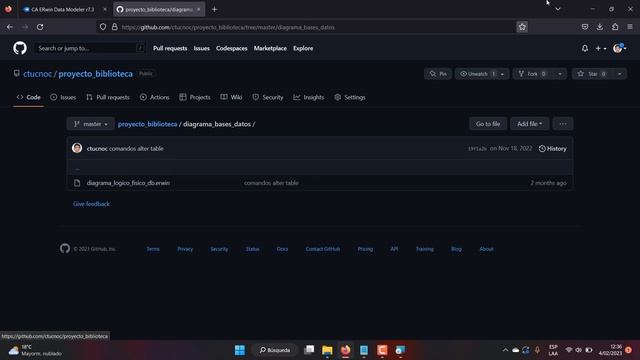
Task: Open Firefox from the taskbar
Action: point(345,350)
